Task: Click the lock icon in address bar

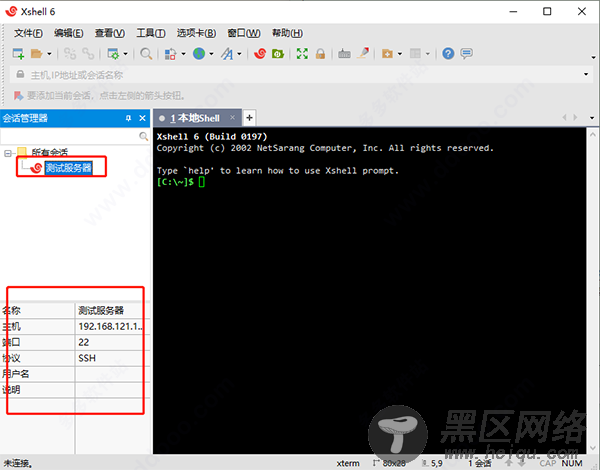Action: tap(20, 74)
